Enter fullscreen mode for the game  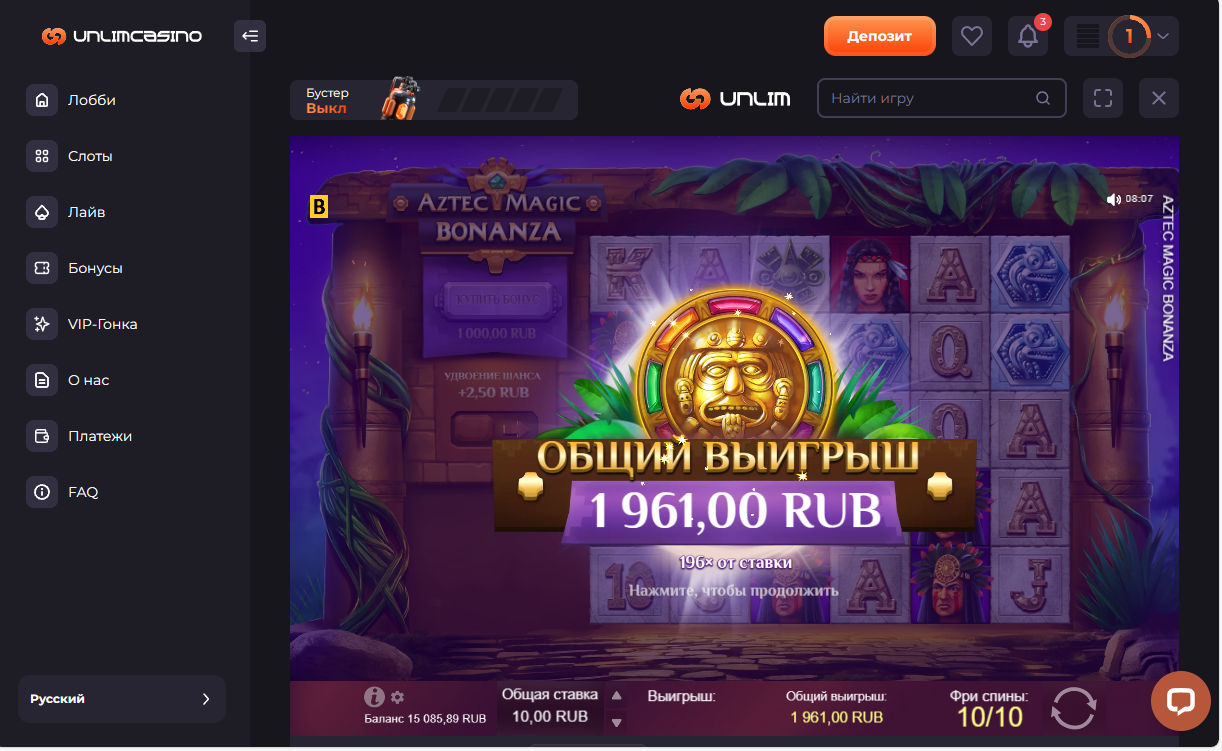click(1103, 98)
